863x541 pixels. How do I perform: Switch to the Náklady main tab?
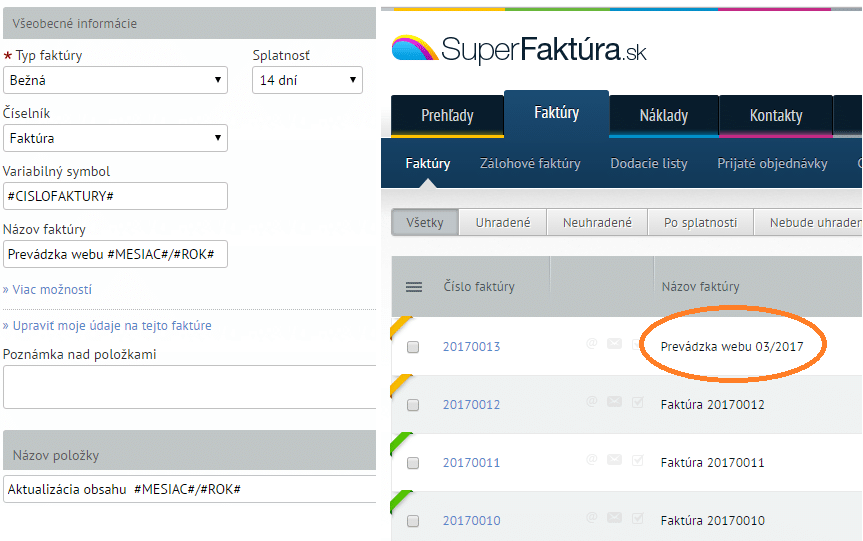(x=664, y=116)
